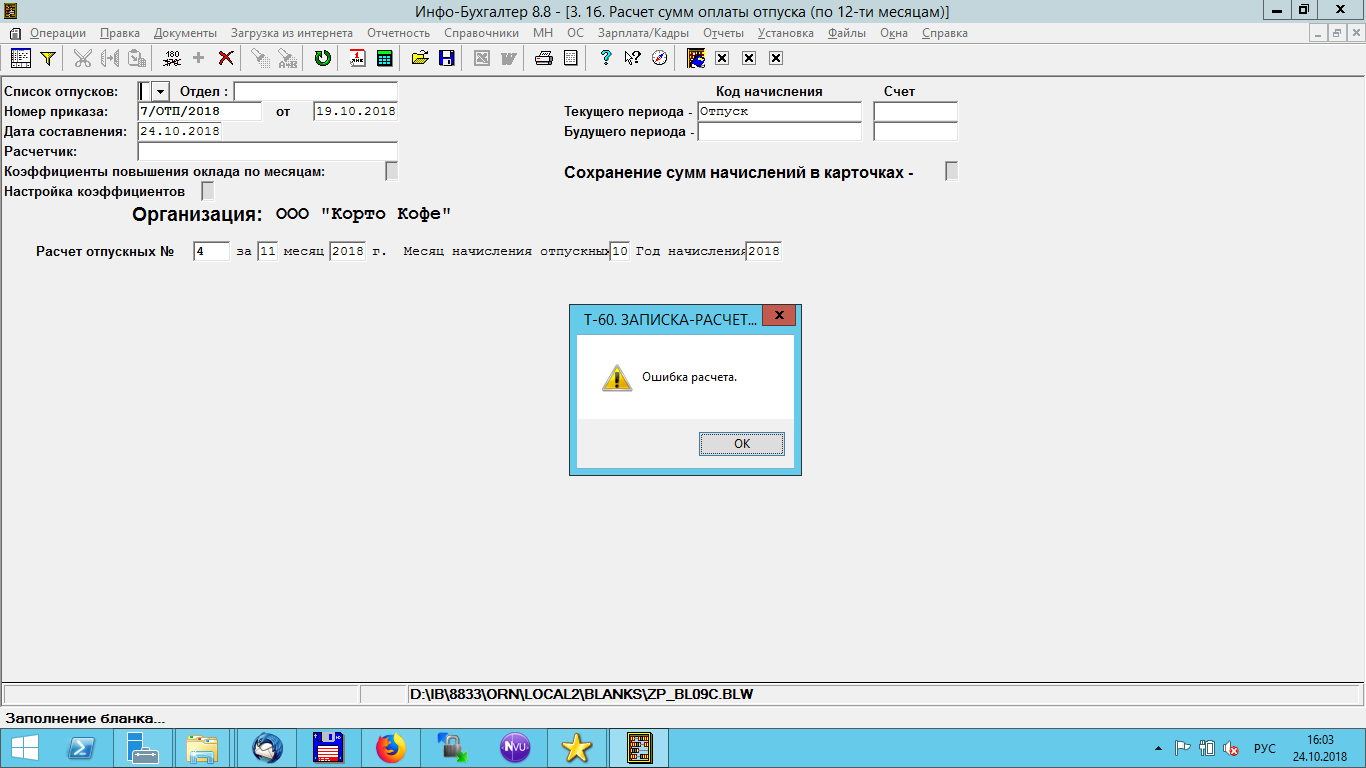This screenshot has width=1366, height=768.
Task: Click the taskbar clock showing 16:03
Action: (1318, 748)
